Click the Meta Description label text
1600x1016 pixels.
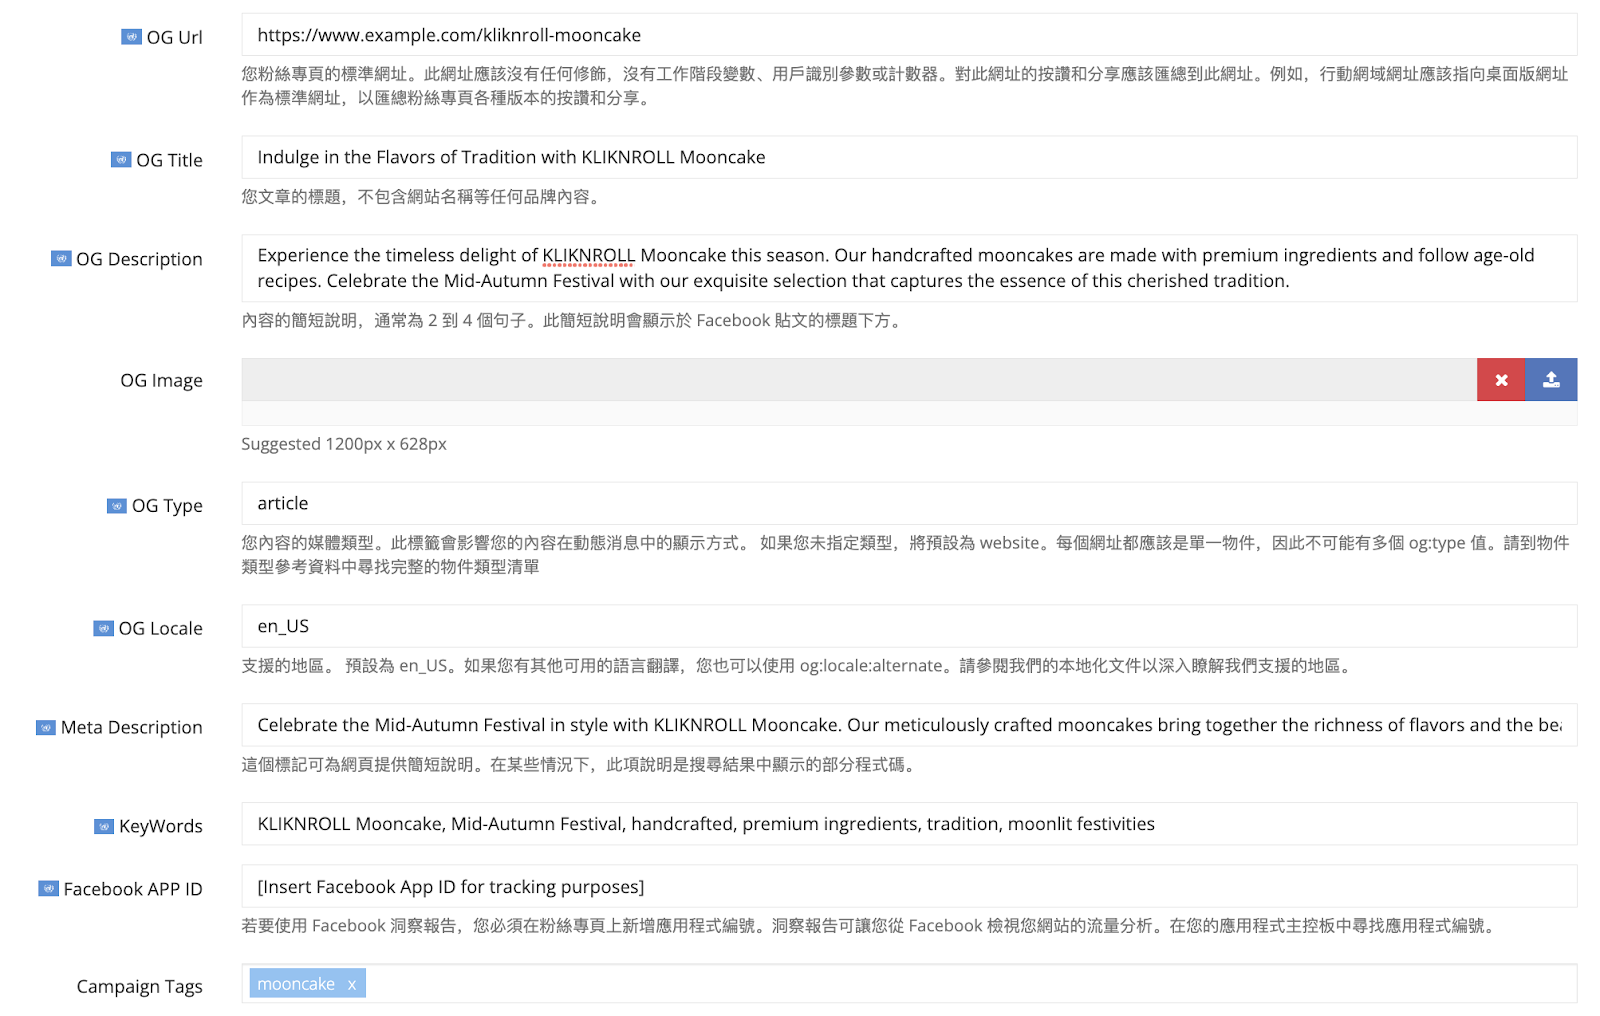[132, 727]
